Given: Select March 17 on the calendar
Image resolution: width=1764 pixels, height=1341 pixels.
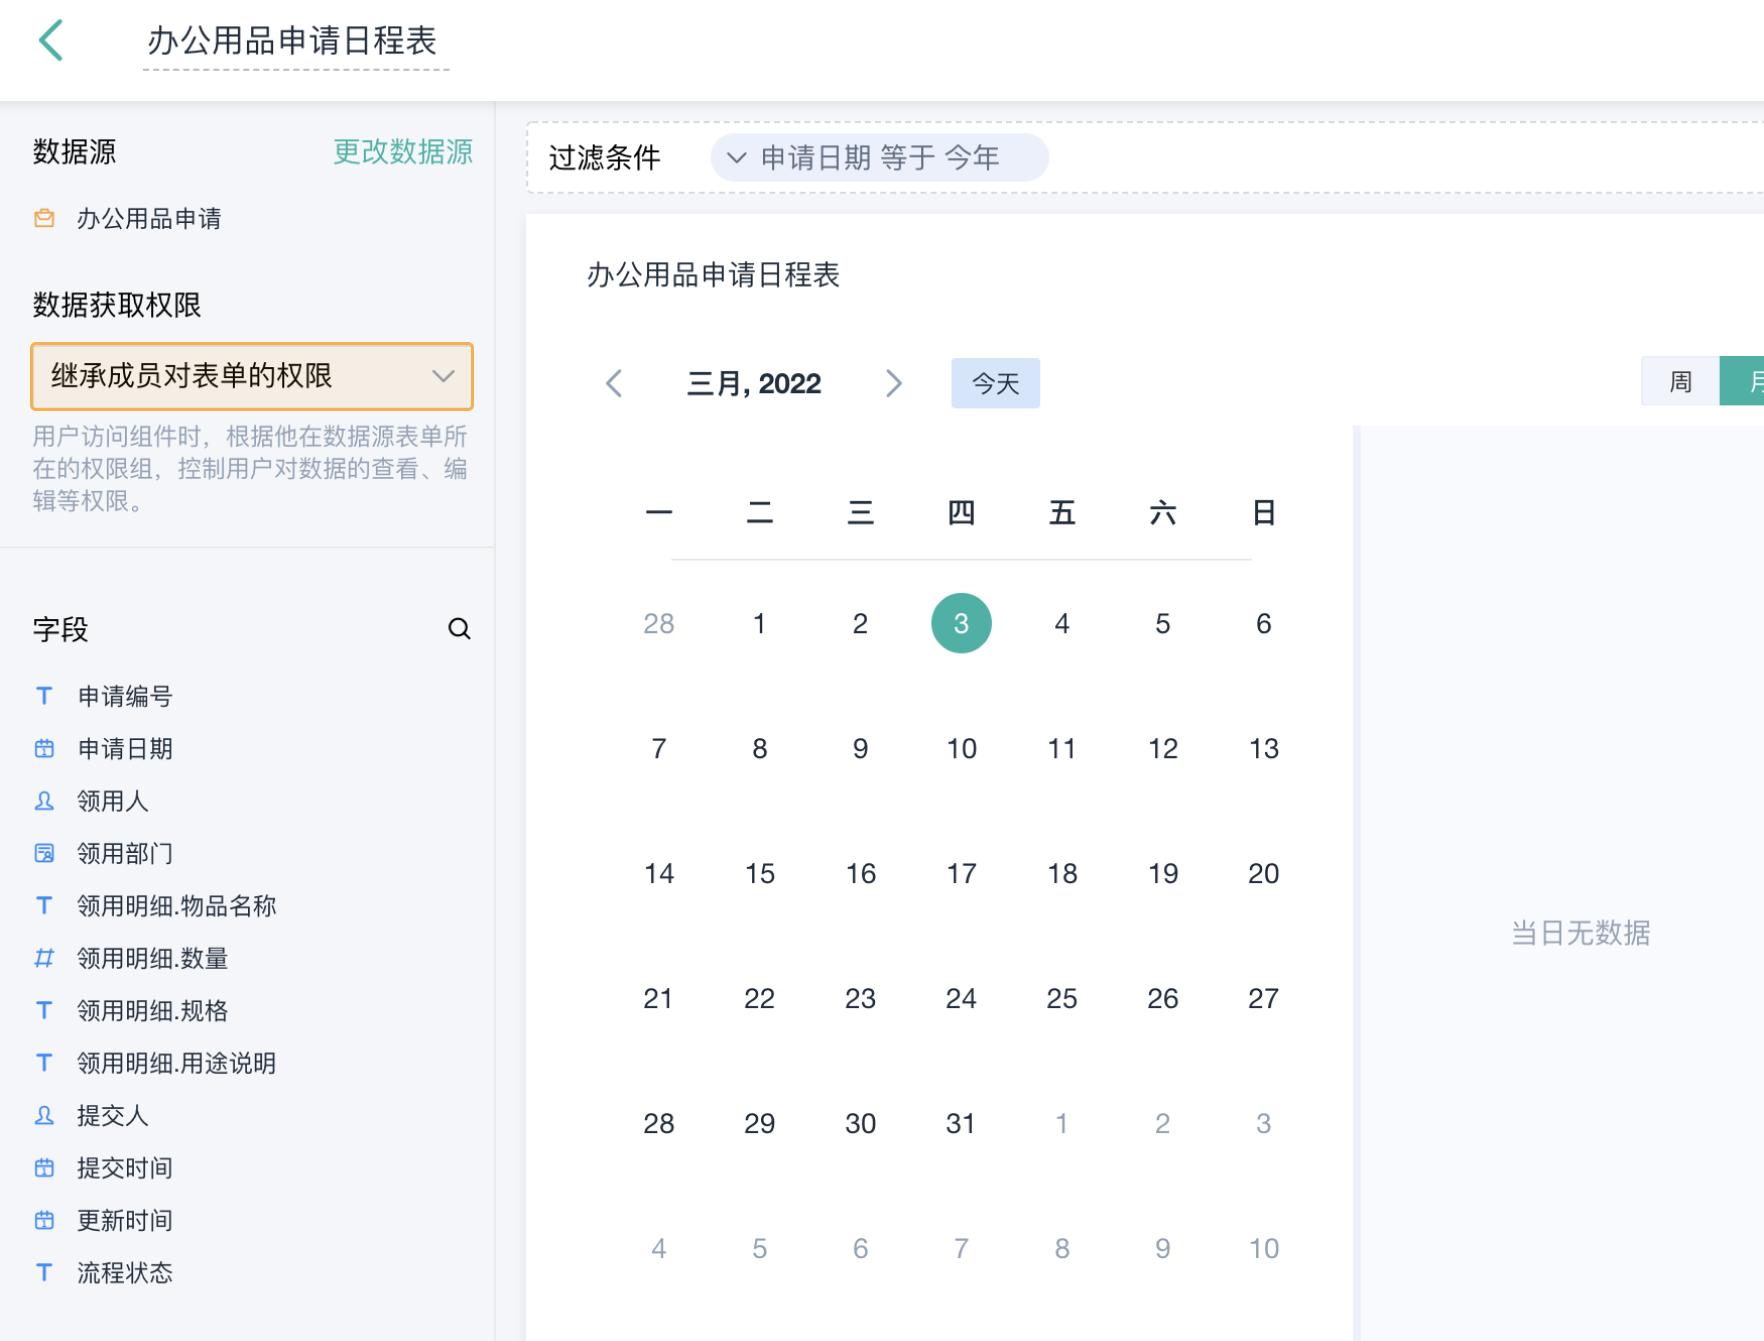Looking at the screenshot, I should click(961, 872).
